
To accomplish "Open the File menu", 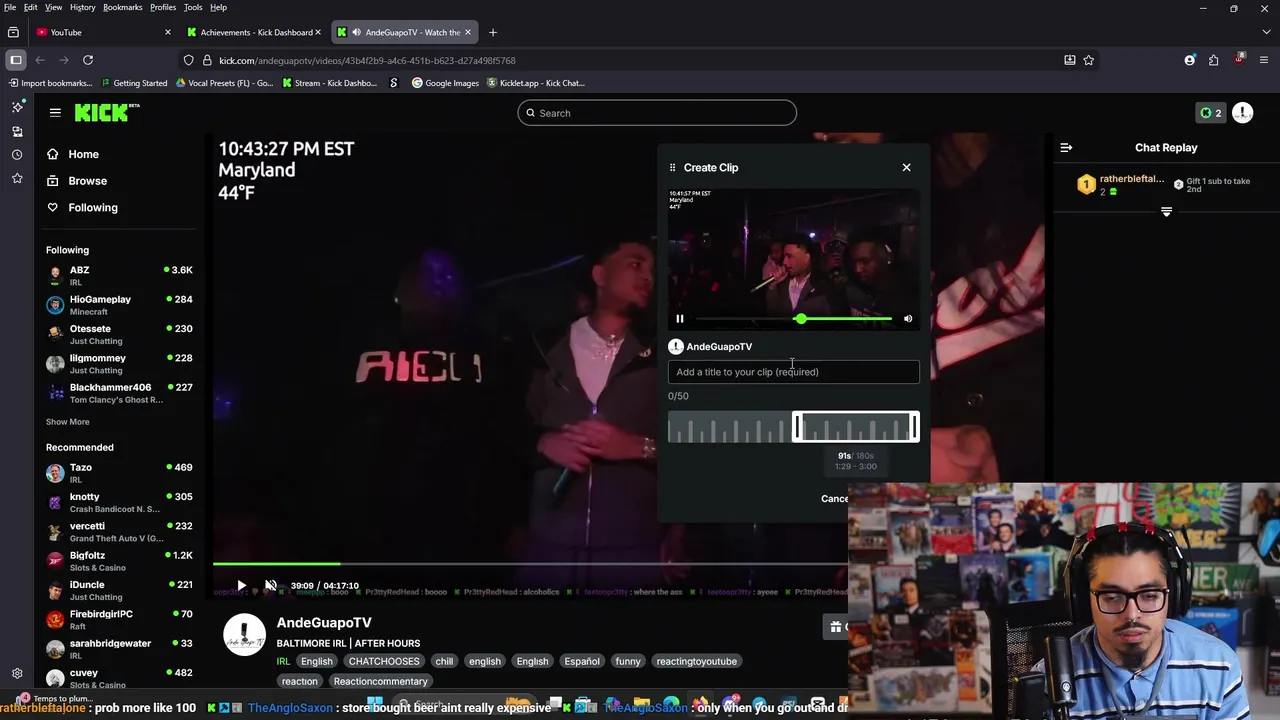I will click(10, 7).
